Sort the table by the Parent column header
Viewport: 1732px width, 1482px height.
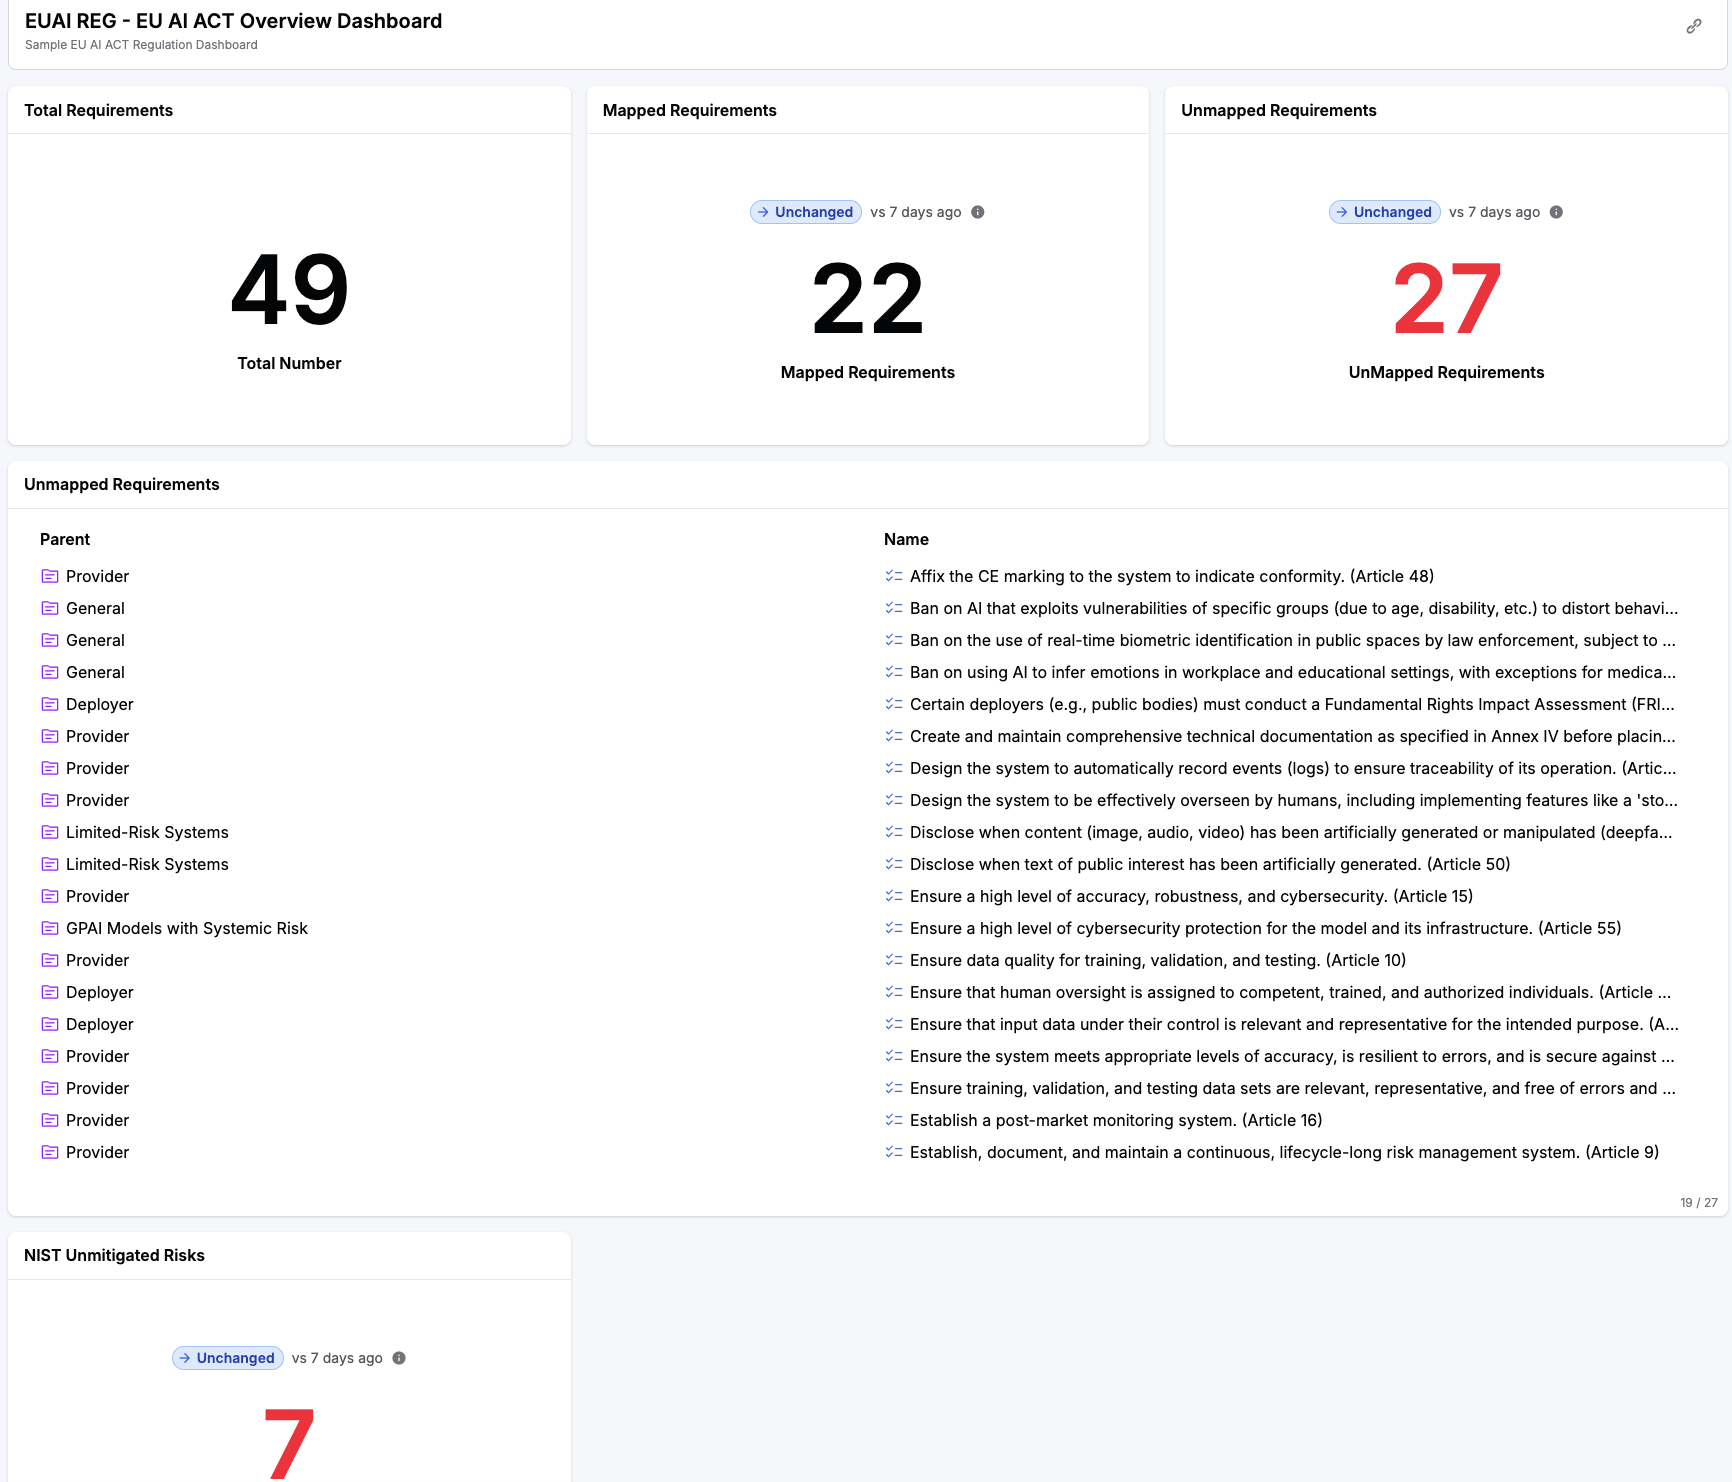64,539
